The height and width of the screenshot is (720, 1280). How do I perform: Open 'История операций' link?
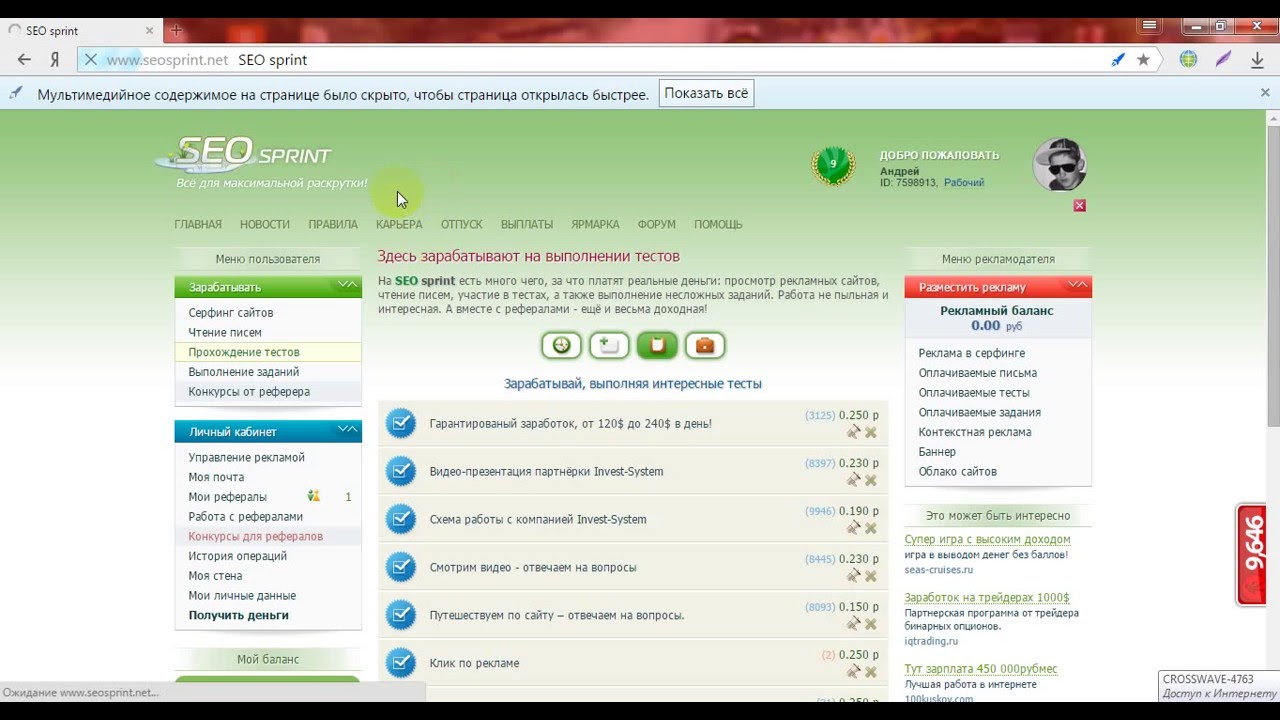coord(238,556)
